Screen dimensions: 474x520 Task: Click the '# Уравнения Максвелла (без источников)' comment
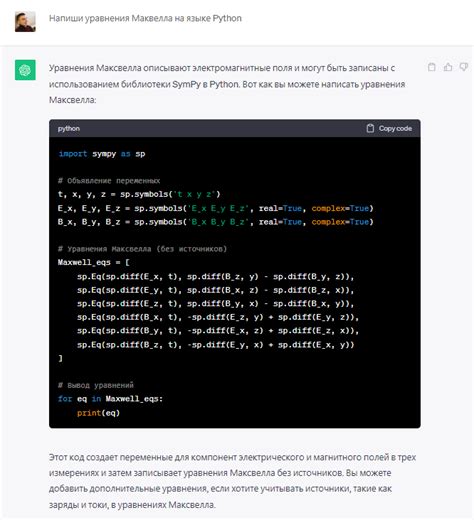pyautogui.click(x=142, y=249)
